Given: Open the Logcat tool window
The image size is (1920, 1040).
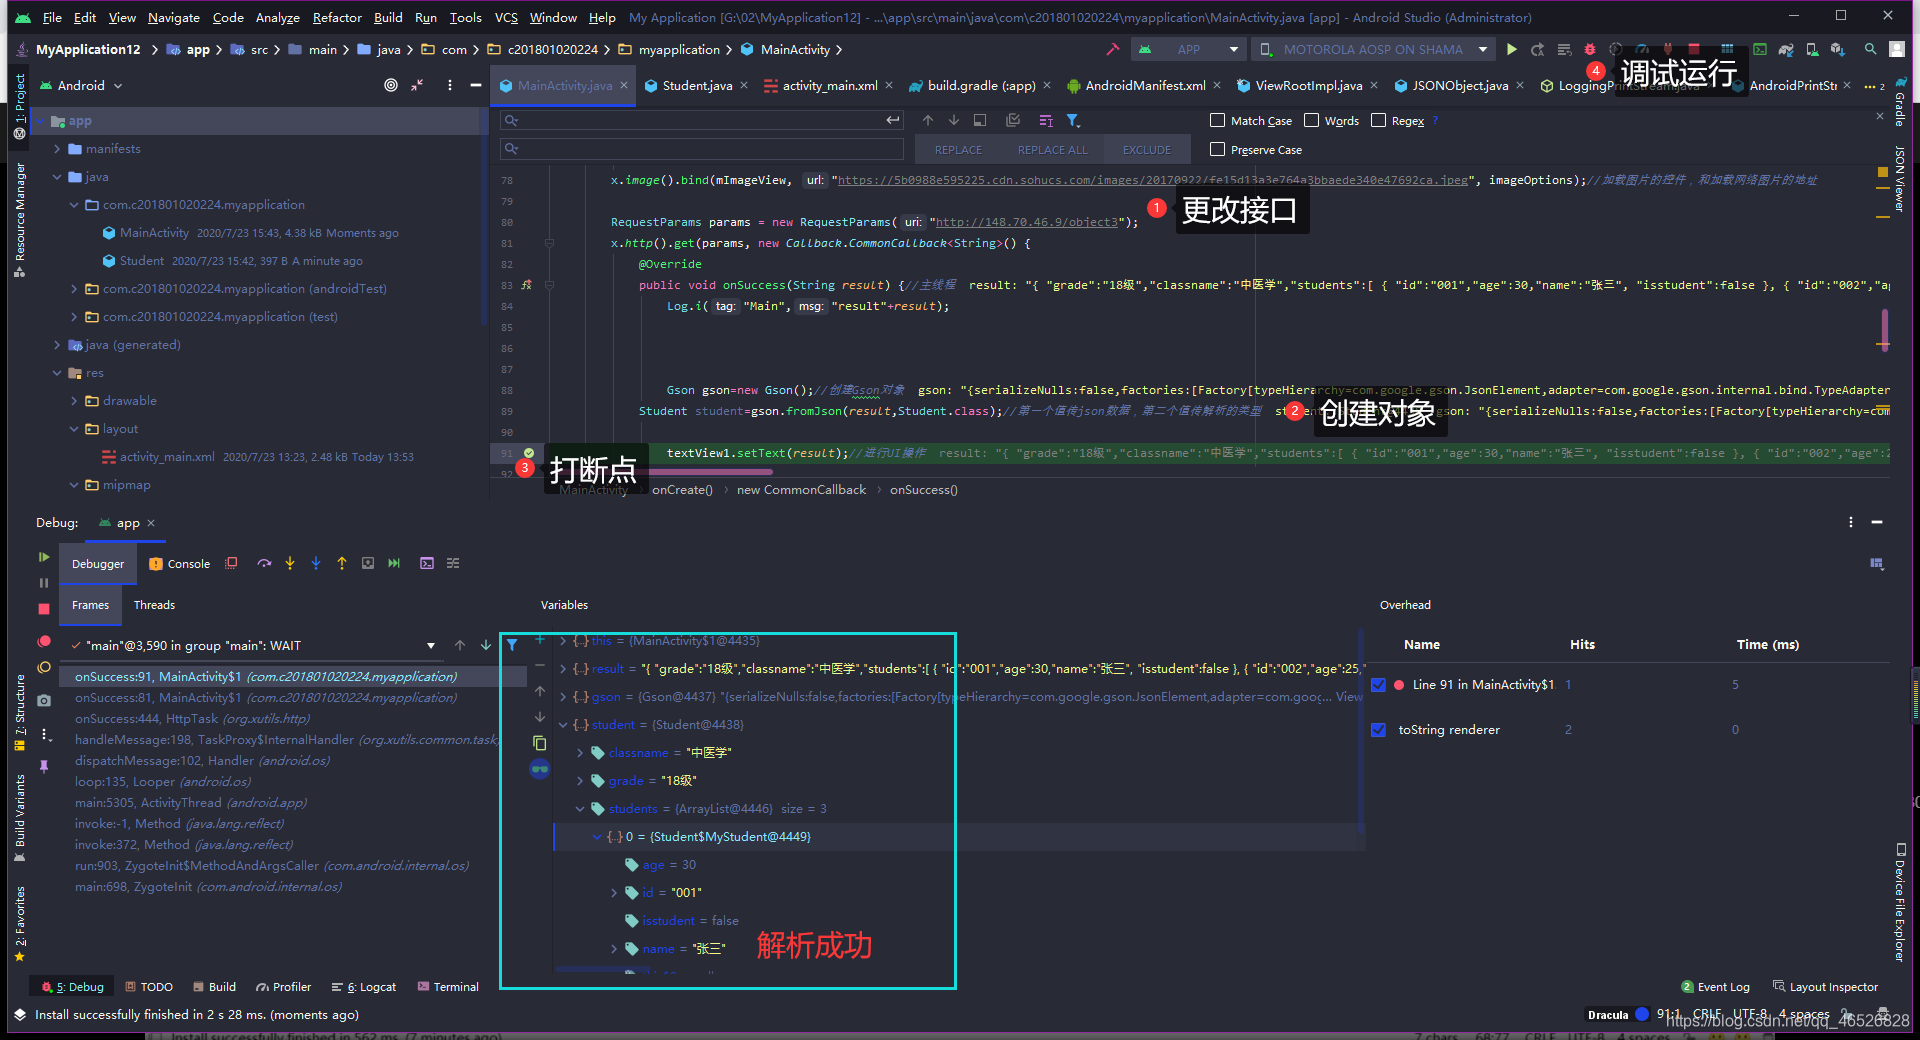Looking at the screenshot, I should coord(364,987).
